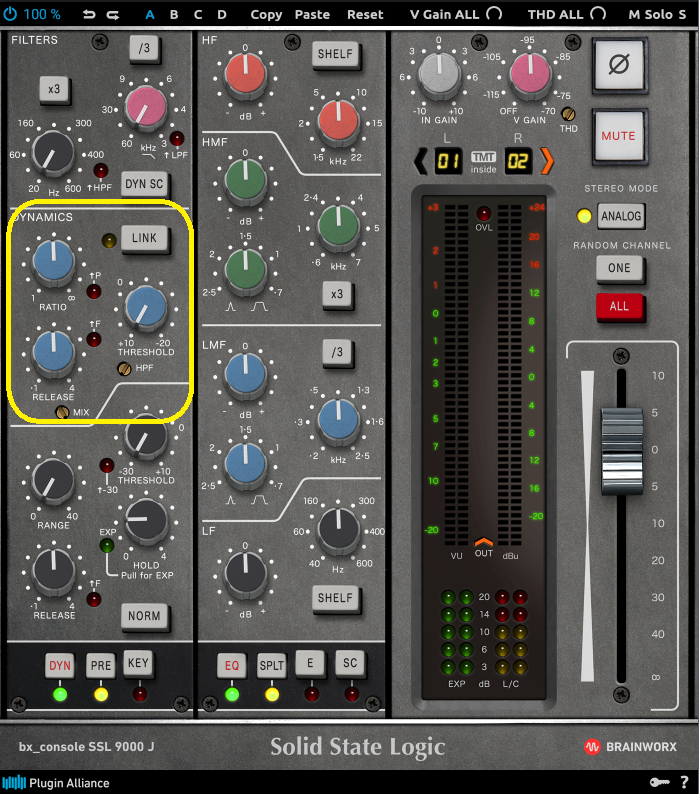Screen dimensions: 699x794
Task: Click Copy in the top toolbar
Action: point(266,15)
